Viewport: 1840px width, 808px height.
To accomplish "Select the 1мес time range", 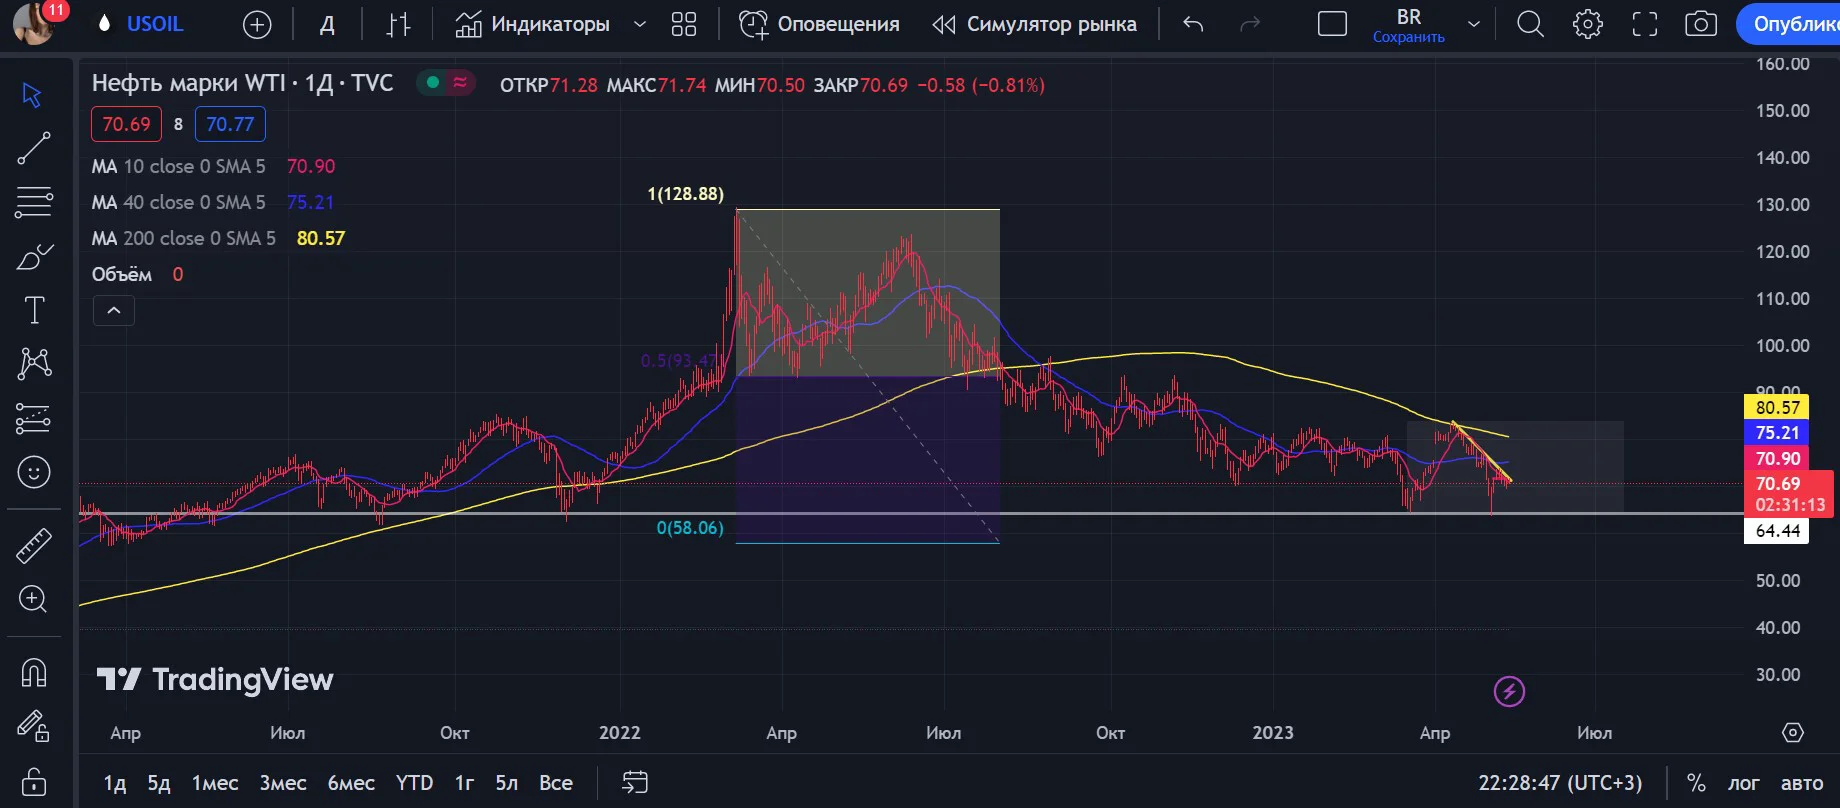I will pos(215,783).
